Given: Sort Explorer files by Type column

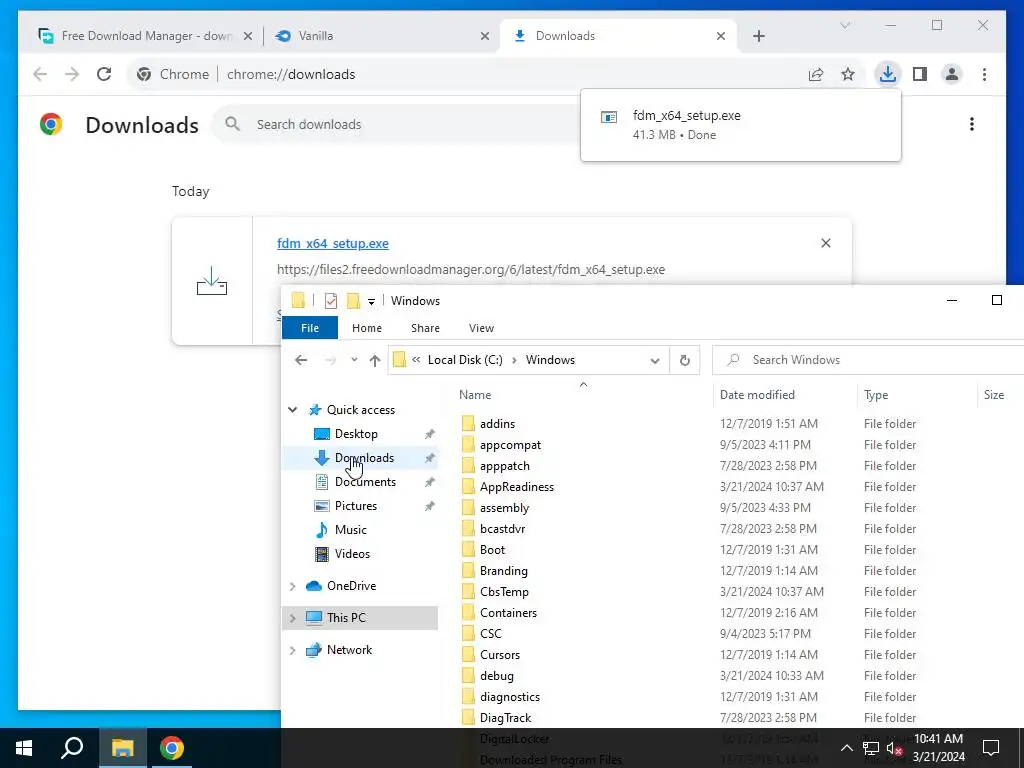Looking at the screenshot, I should 876,394.
